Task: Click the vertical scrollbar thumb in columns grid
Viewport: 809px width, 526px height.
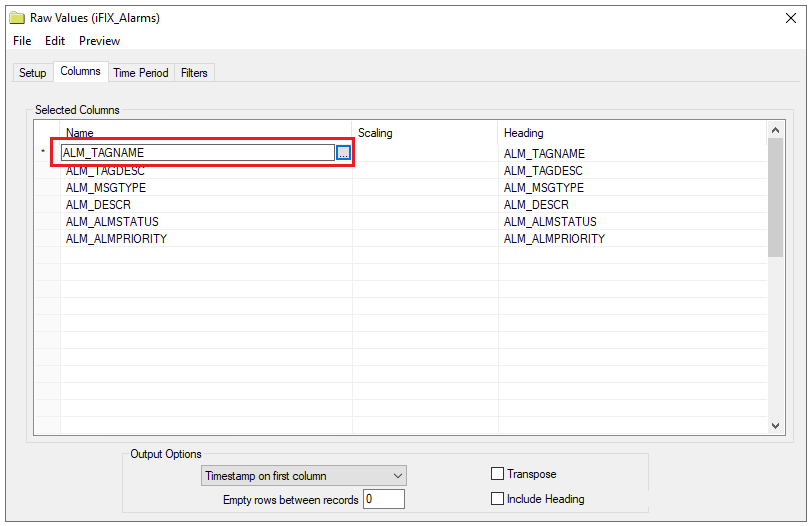Action: [x=775, y=197]
